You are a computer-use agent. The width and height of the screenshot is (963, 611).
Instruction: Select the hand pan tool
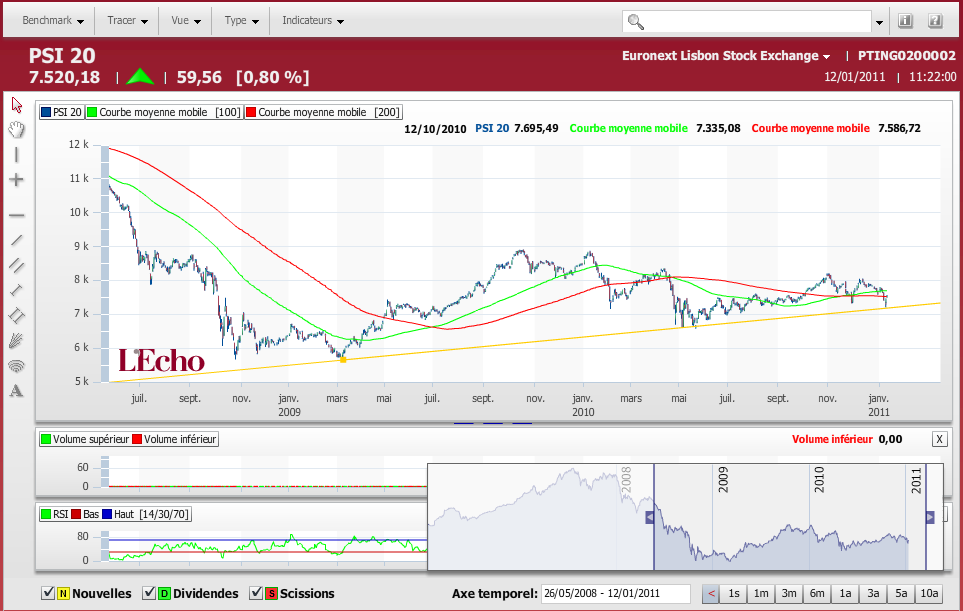17,130
